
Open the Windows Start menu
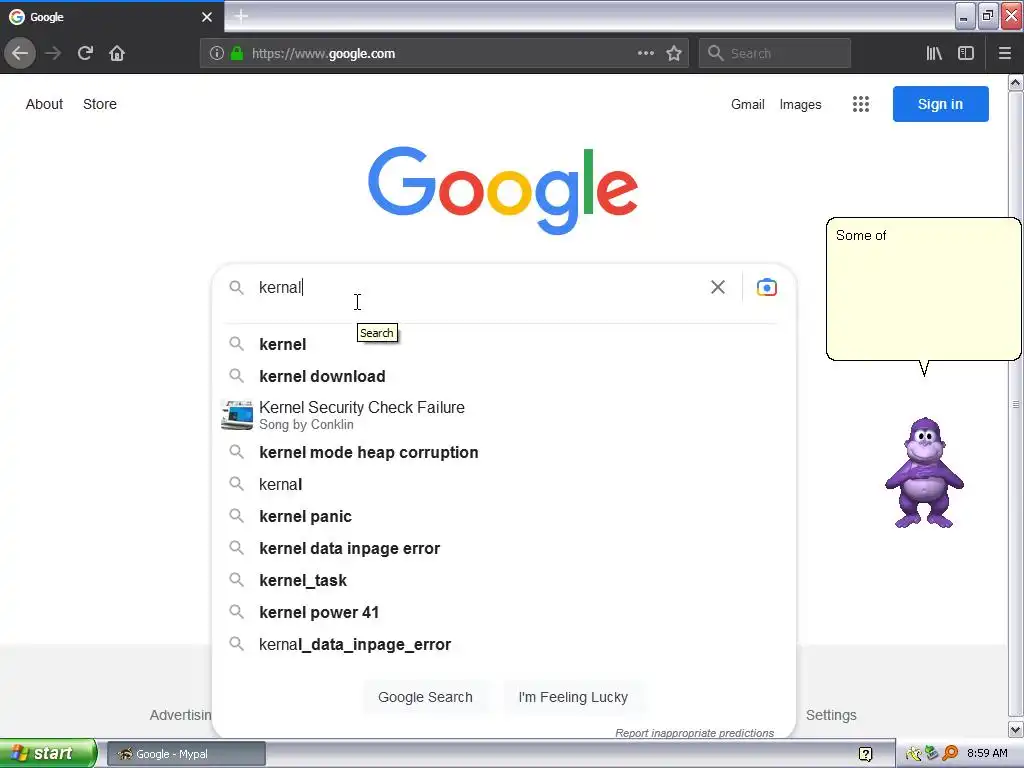(x=48, y=754)
